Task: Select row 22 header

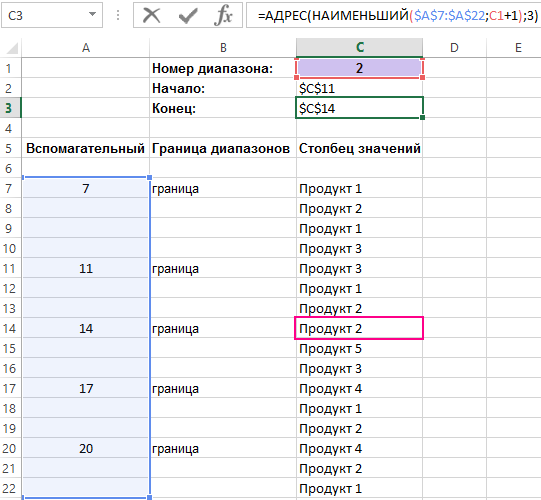Action: (x=9, y=488)
